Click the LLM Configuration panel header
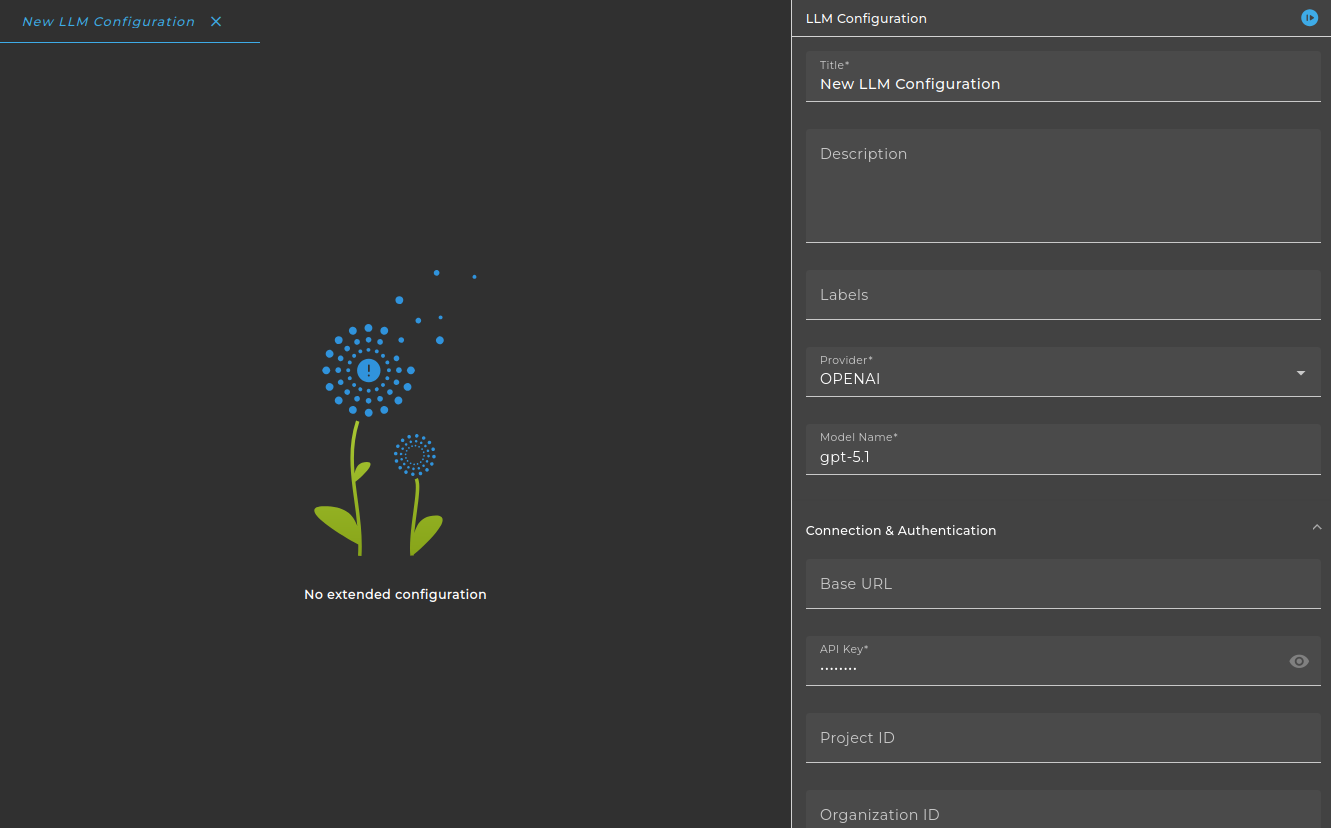This screenshot has width=1331, height=828. pos(866,18)
